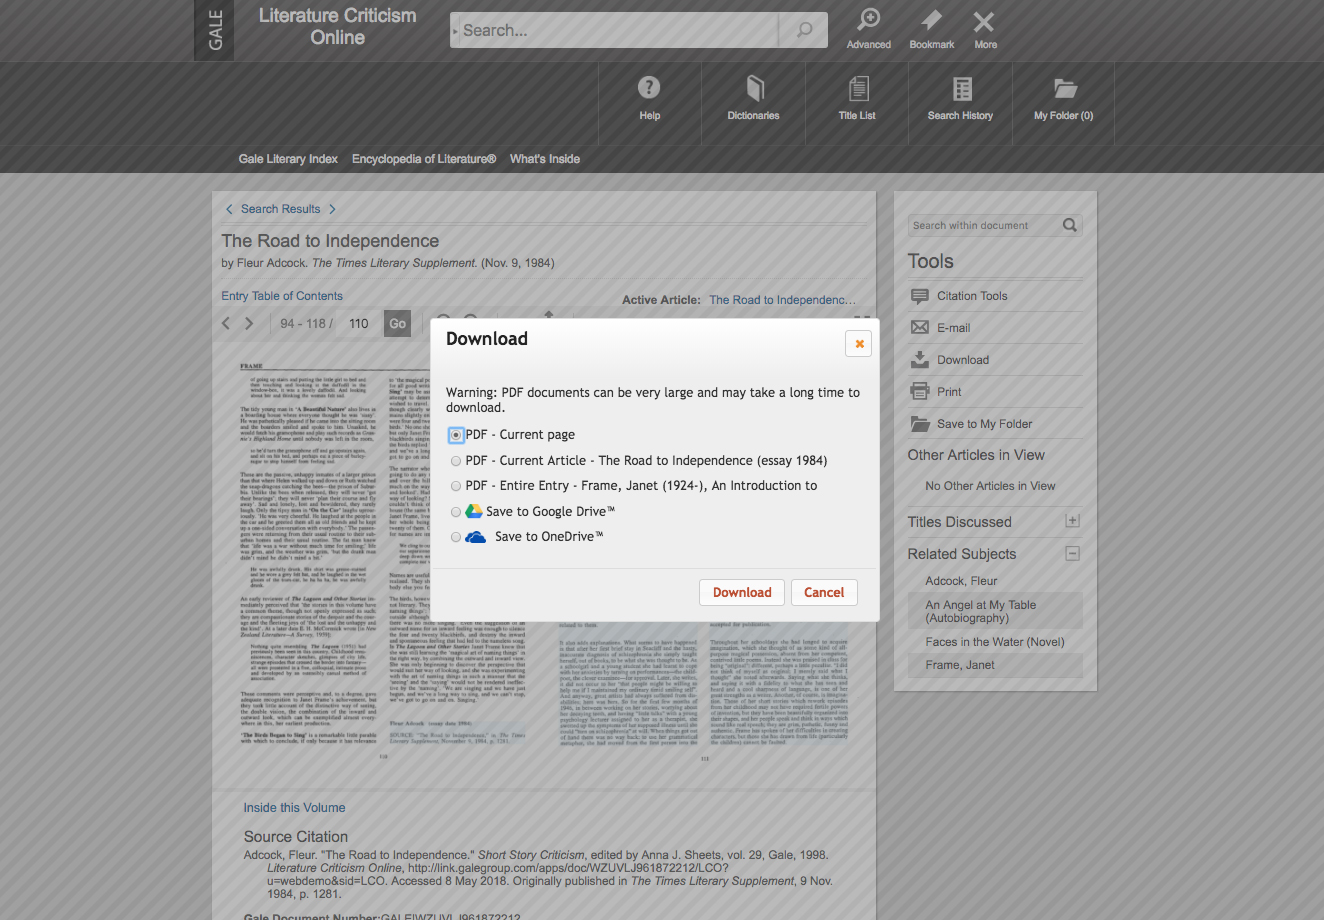The height and width of the screenshot is (920, 1324).
Task: Click Save to My Folder text link
Action: 984,424
